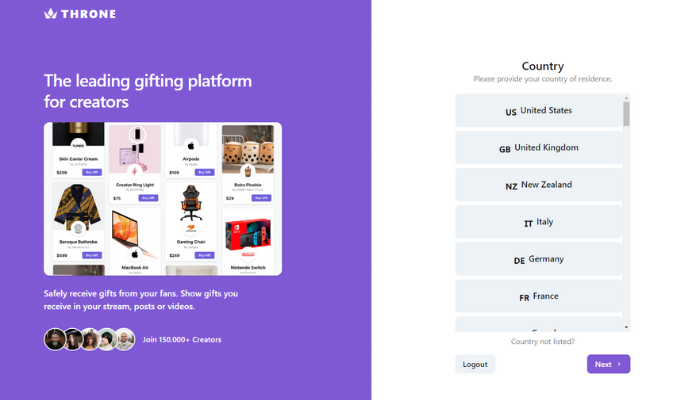The width and height of the screenshot is (700, 400).
Task: Select New Zealand option
Action: 538,185
